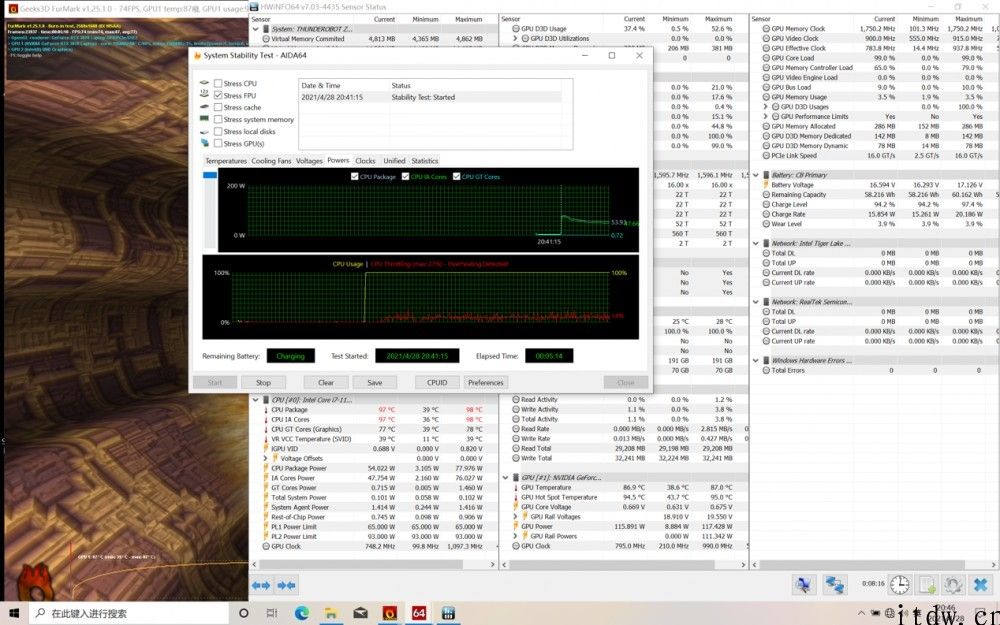The image size is (1000, 625).
Task: Stop the stability test with the Stop button
Action: point(263,383)
